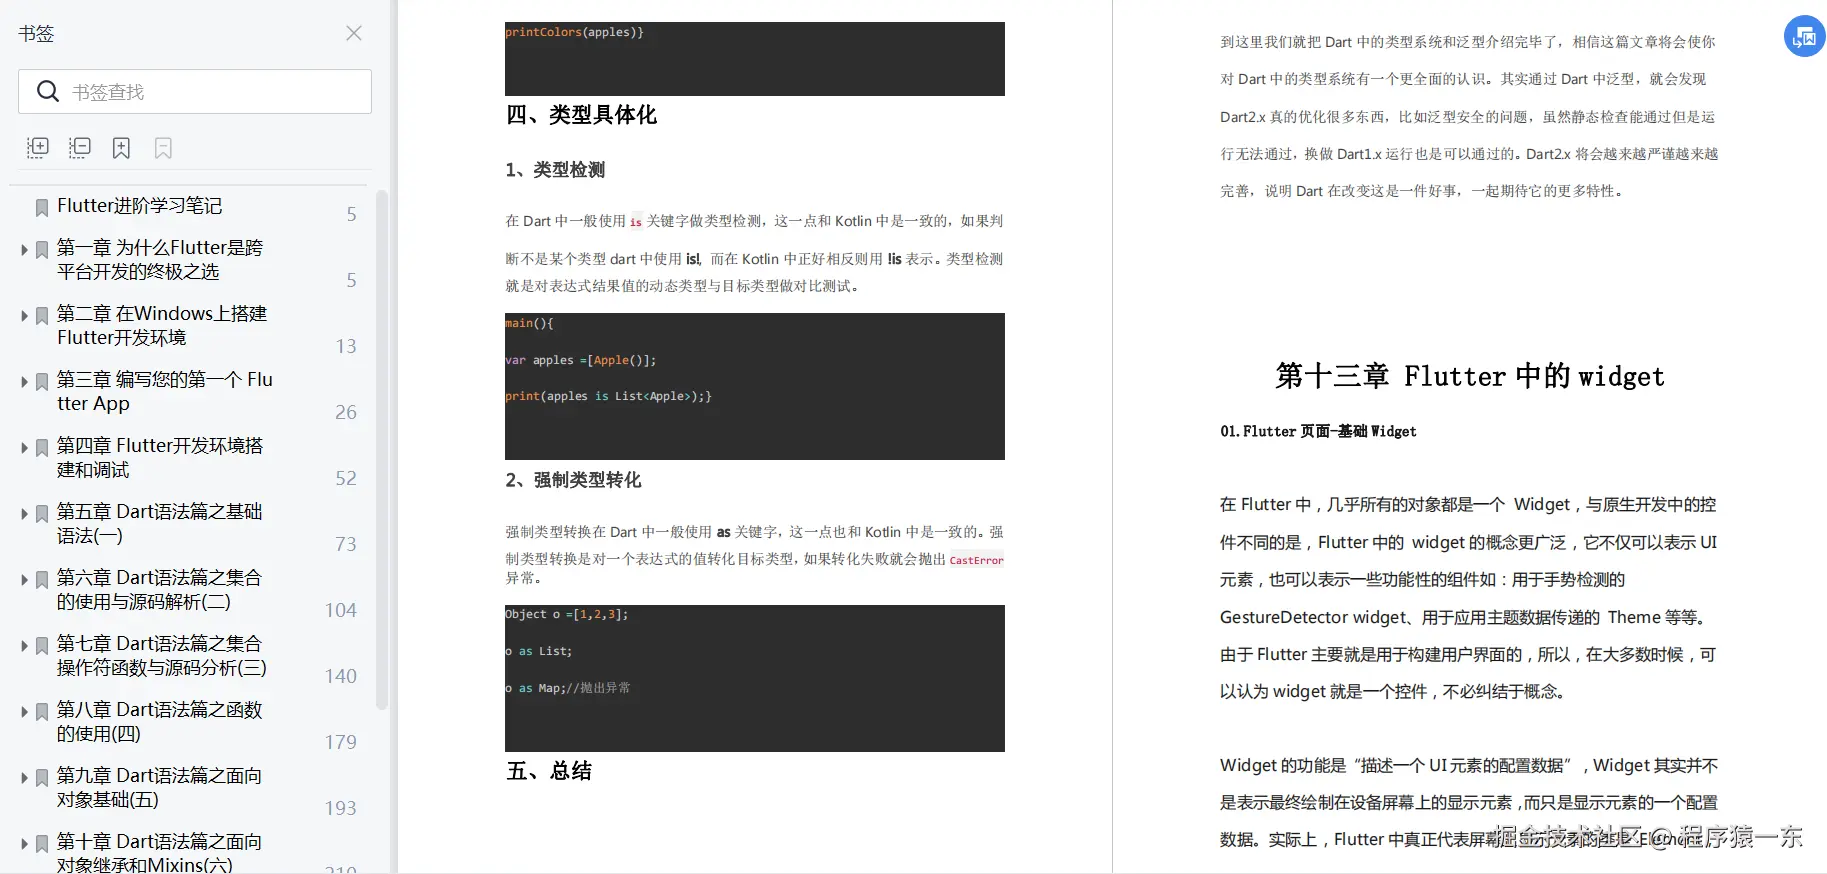The height and width of the screenshot is (874, 1827).
Task: Click bookmark icon beside 第五章
Action: point(42,514)
